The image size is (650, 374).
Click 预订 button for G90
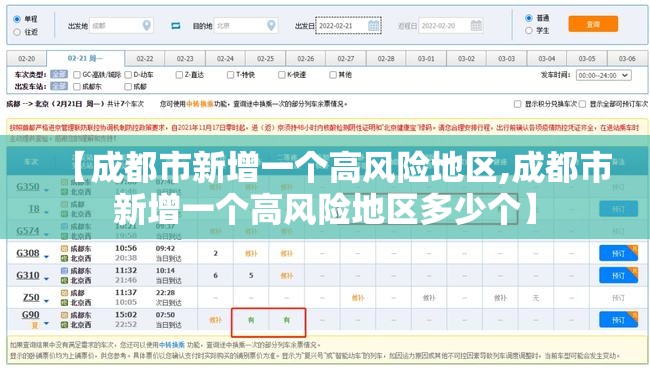tap(618, 320)
